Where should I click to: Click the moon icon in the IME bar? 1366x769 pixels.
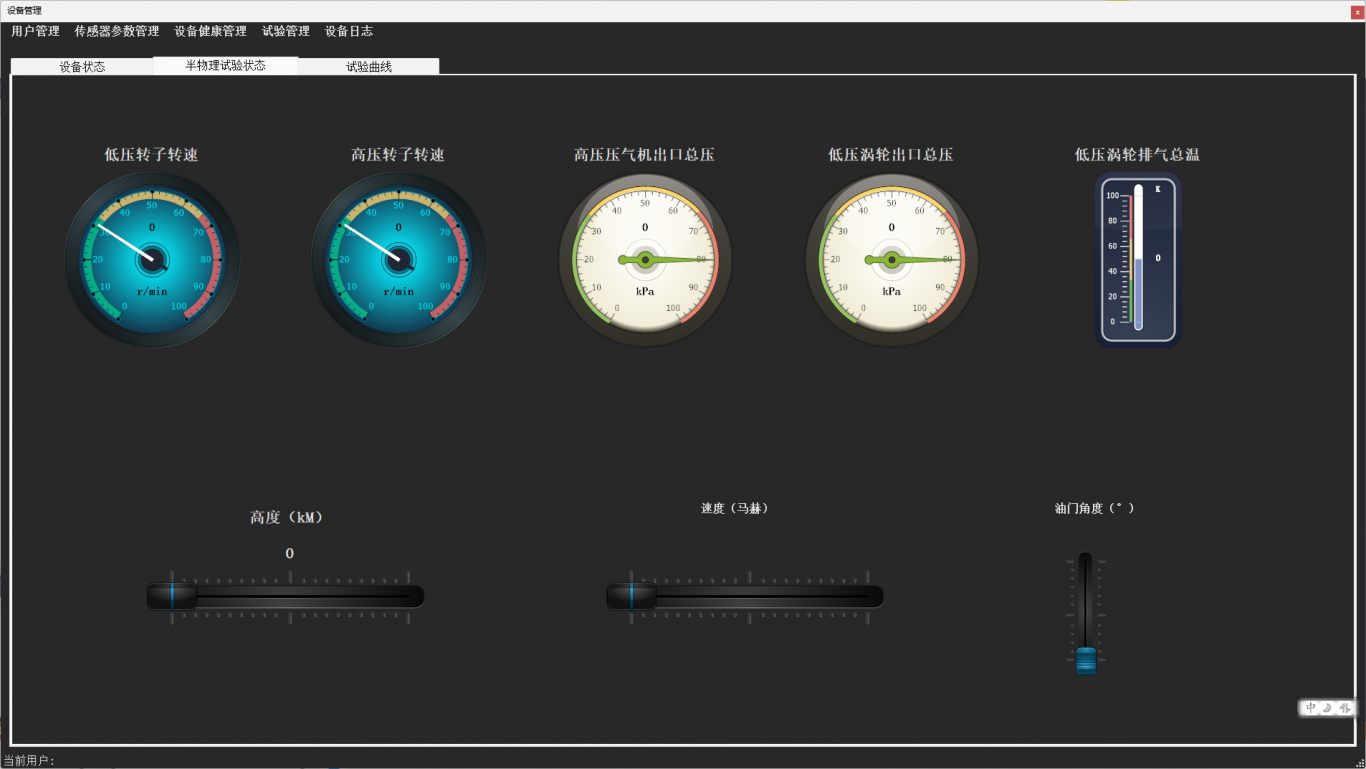[x=1327, y=708]
